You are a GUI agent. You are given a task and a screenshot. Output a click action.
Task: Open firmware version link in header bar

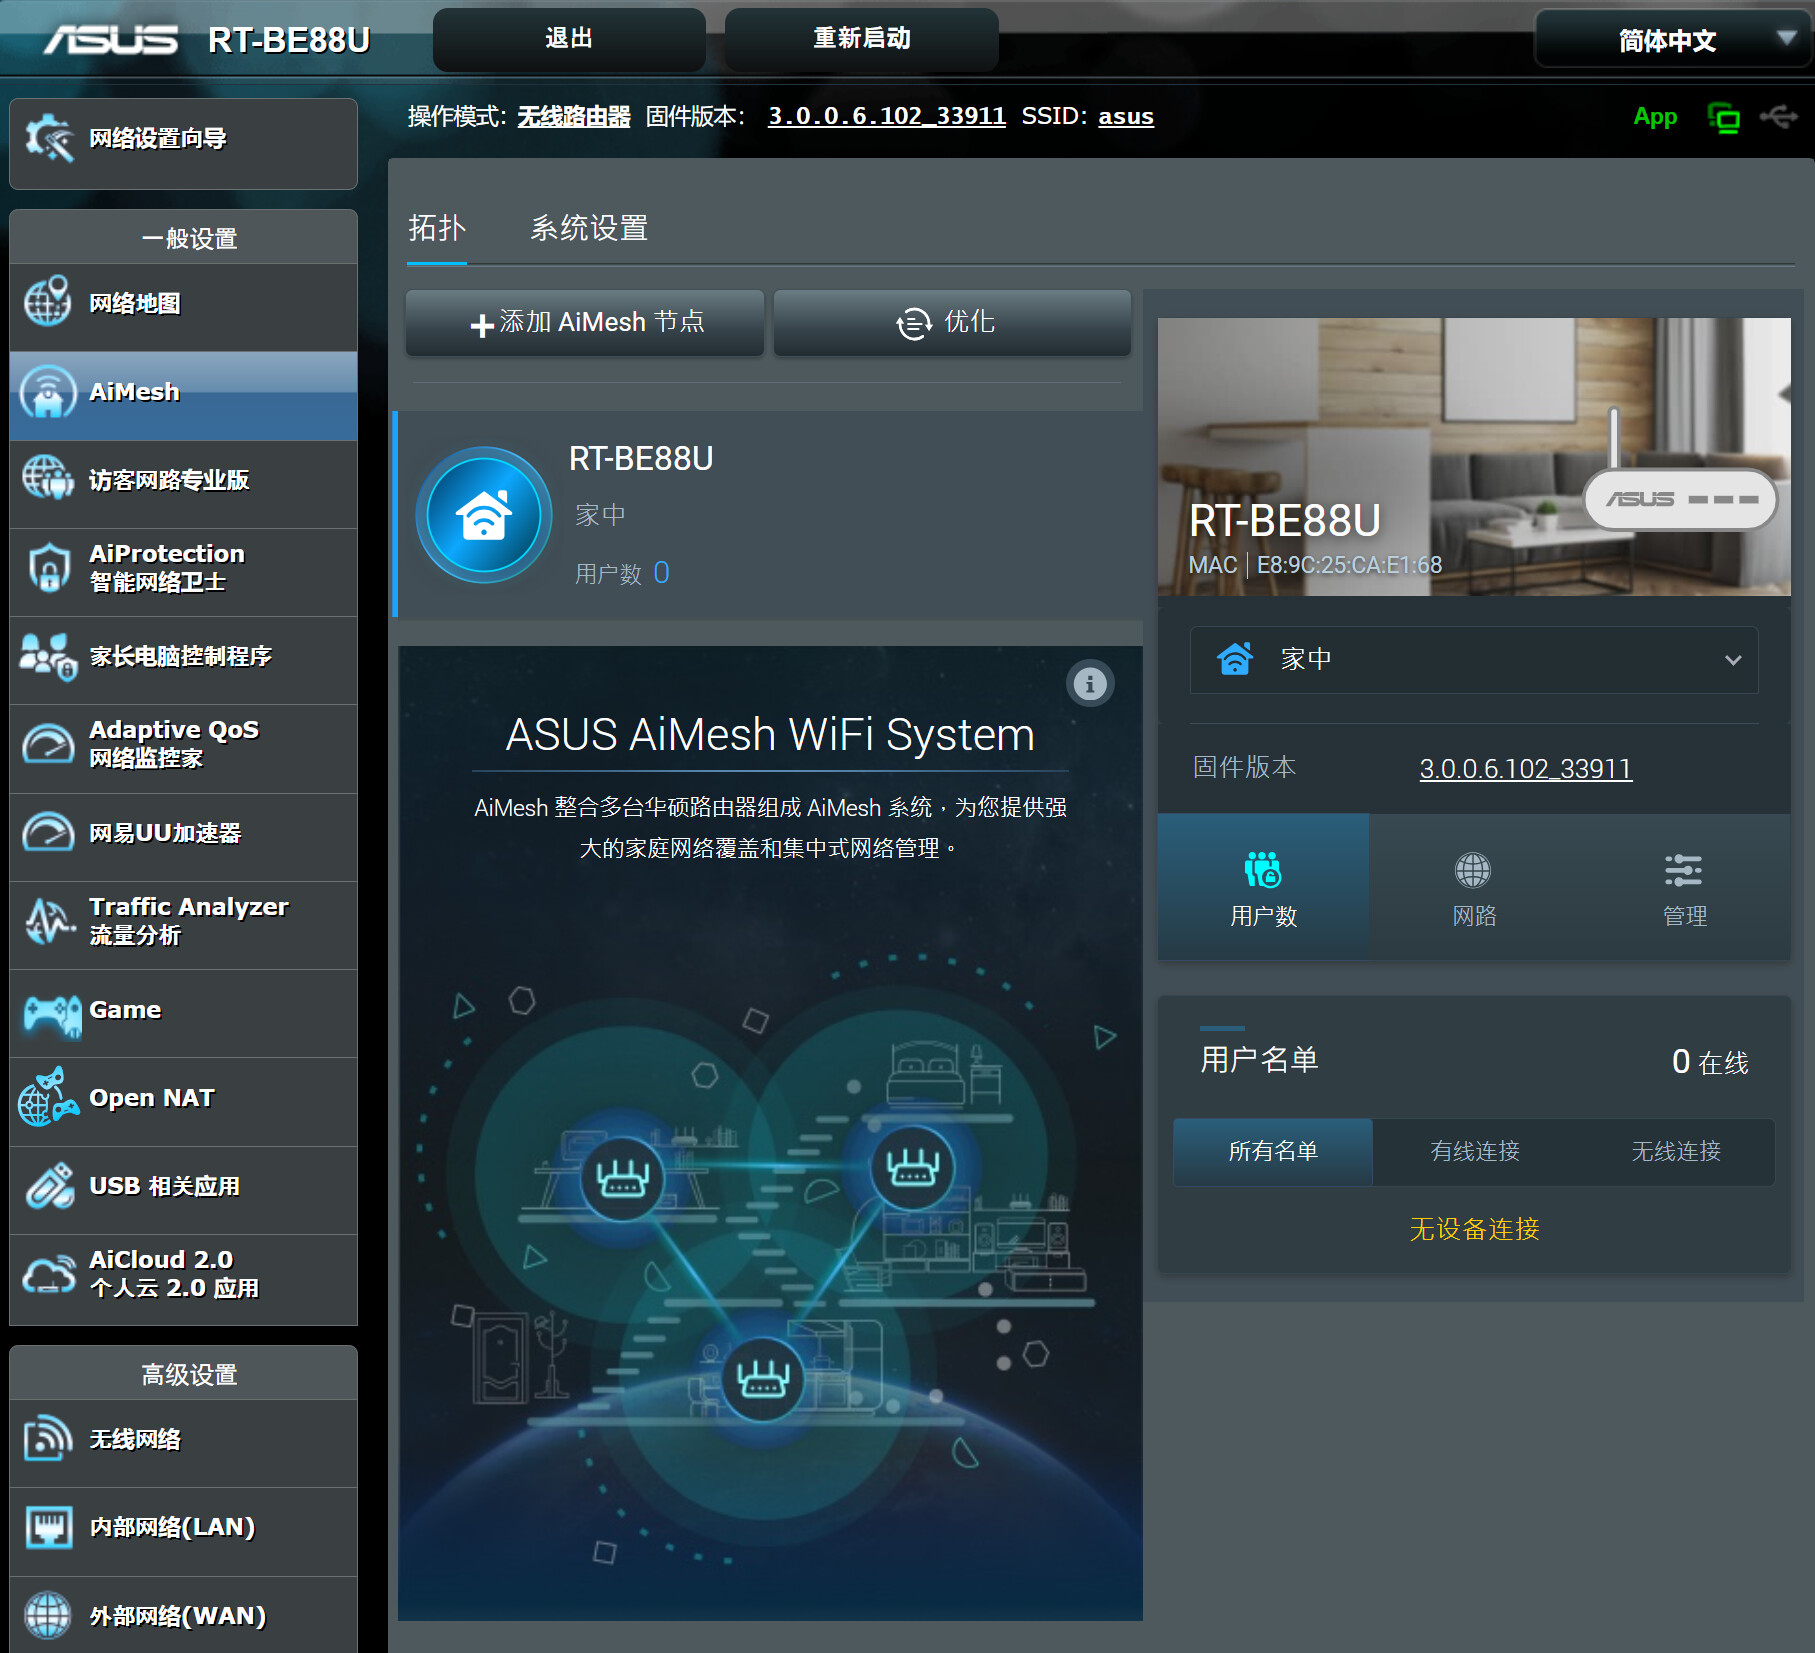(x=886, y=117)
